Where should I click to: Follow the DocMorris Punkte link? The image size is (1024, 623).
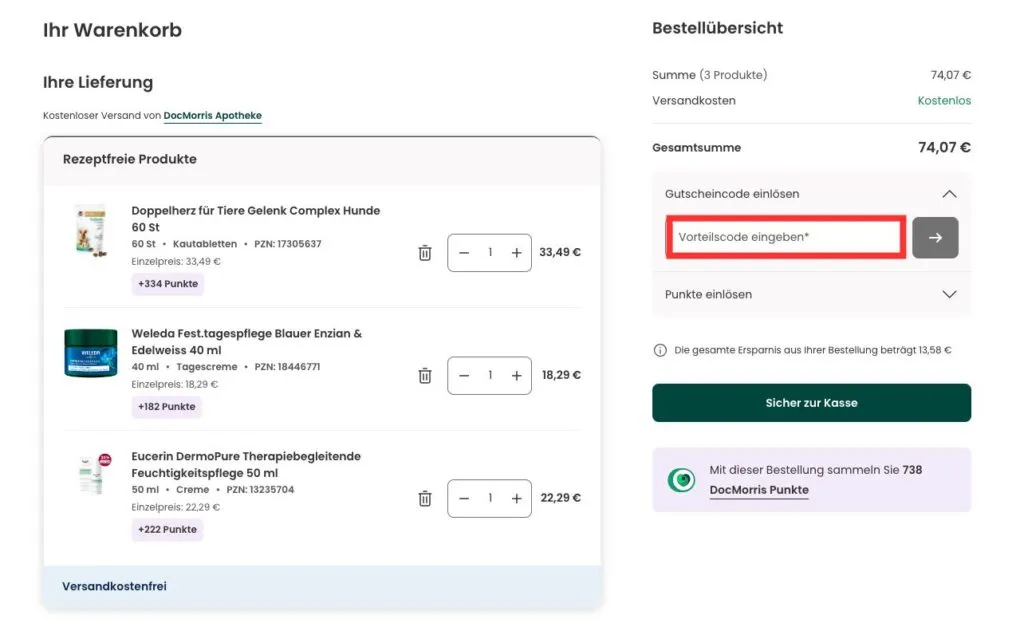coord(759,489)
